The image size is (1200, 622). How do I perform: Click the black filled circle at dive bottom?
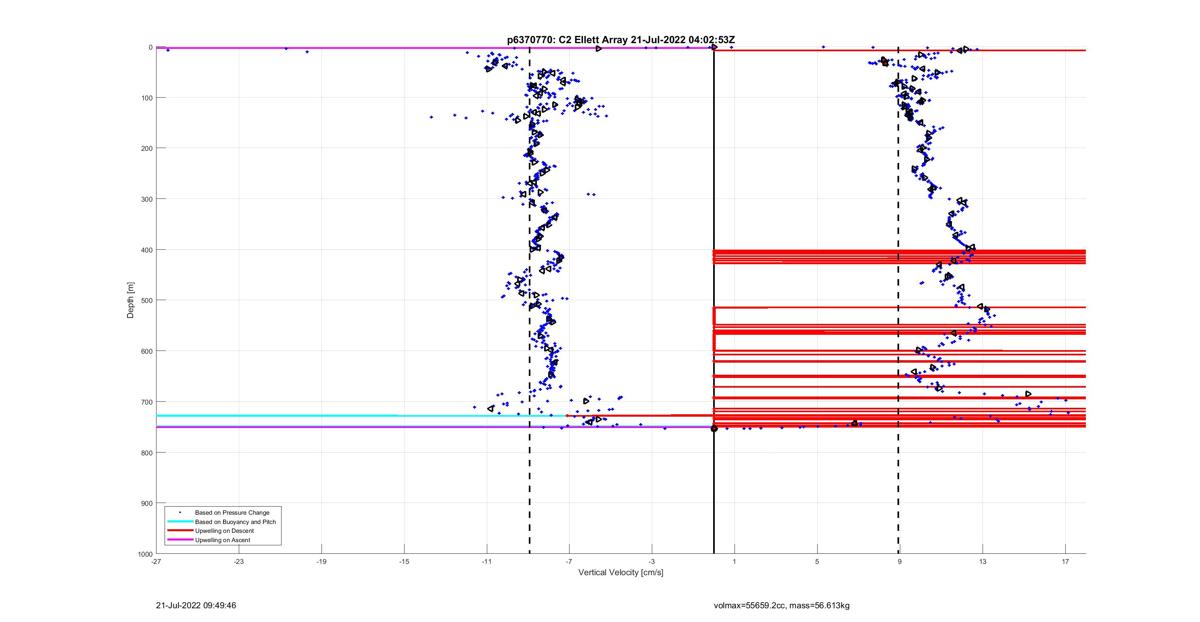tap(714, 428)
